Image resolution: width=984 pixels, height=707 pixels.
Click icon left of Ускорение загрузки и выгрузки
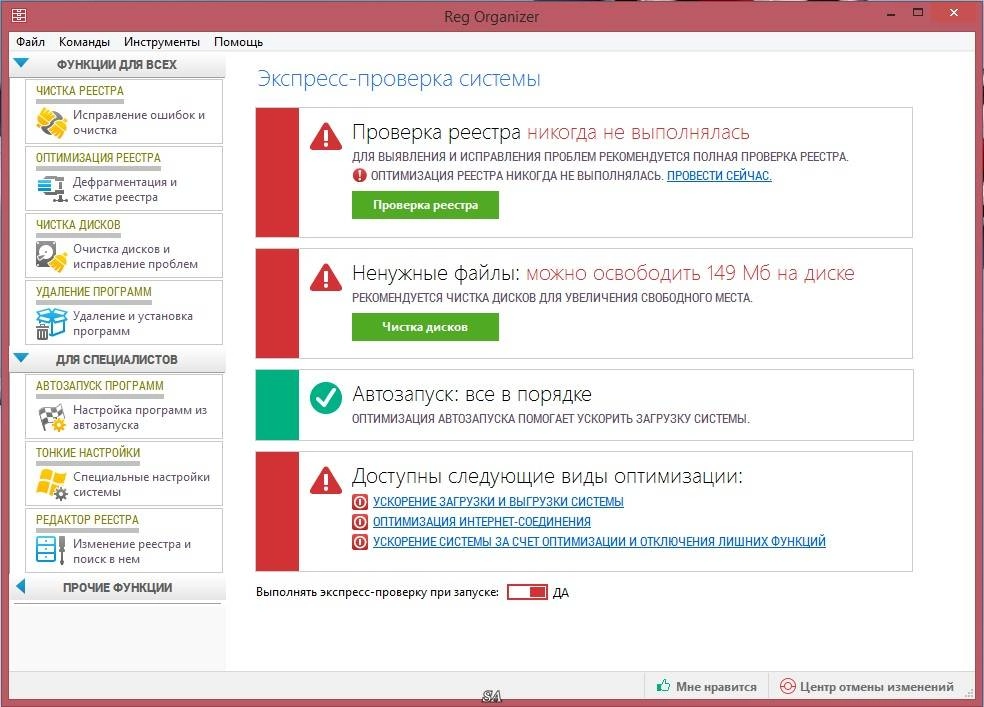point(360,502)
